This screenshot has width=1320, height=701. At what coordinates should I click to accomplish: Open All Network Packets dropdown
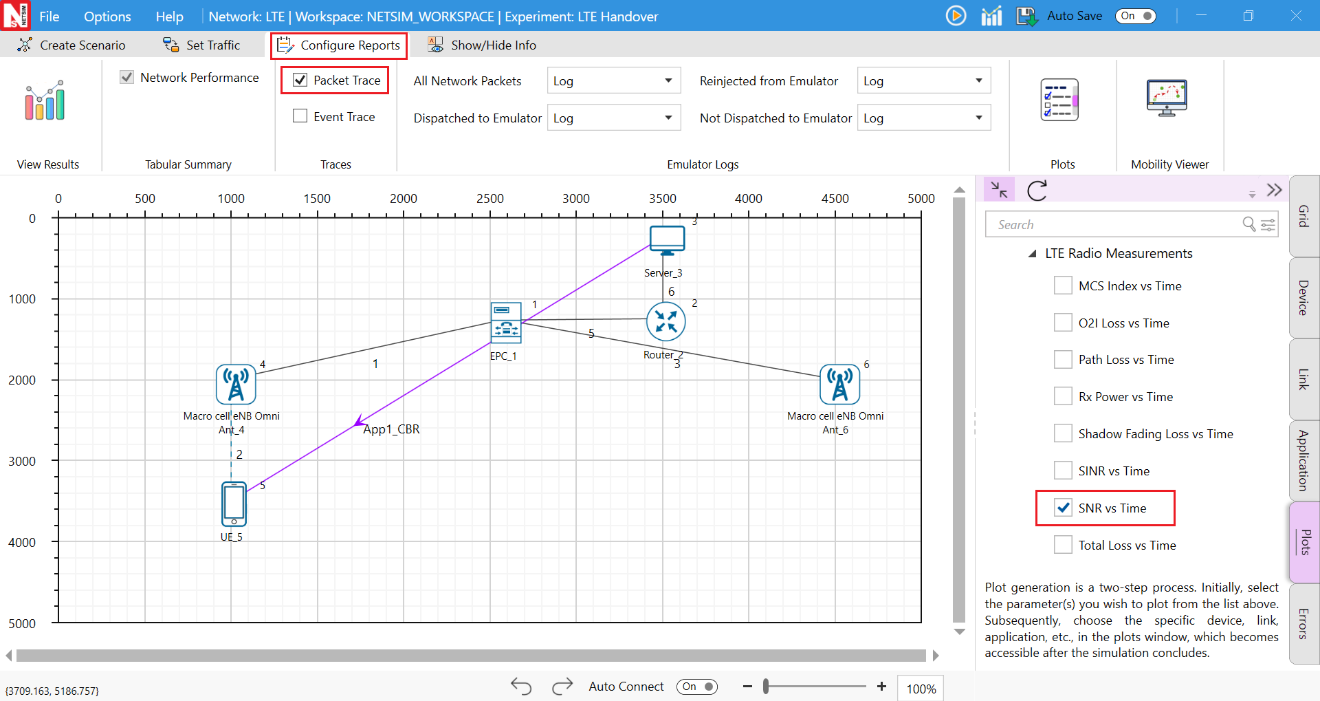(x=614, y=81)
